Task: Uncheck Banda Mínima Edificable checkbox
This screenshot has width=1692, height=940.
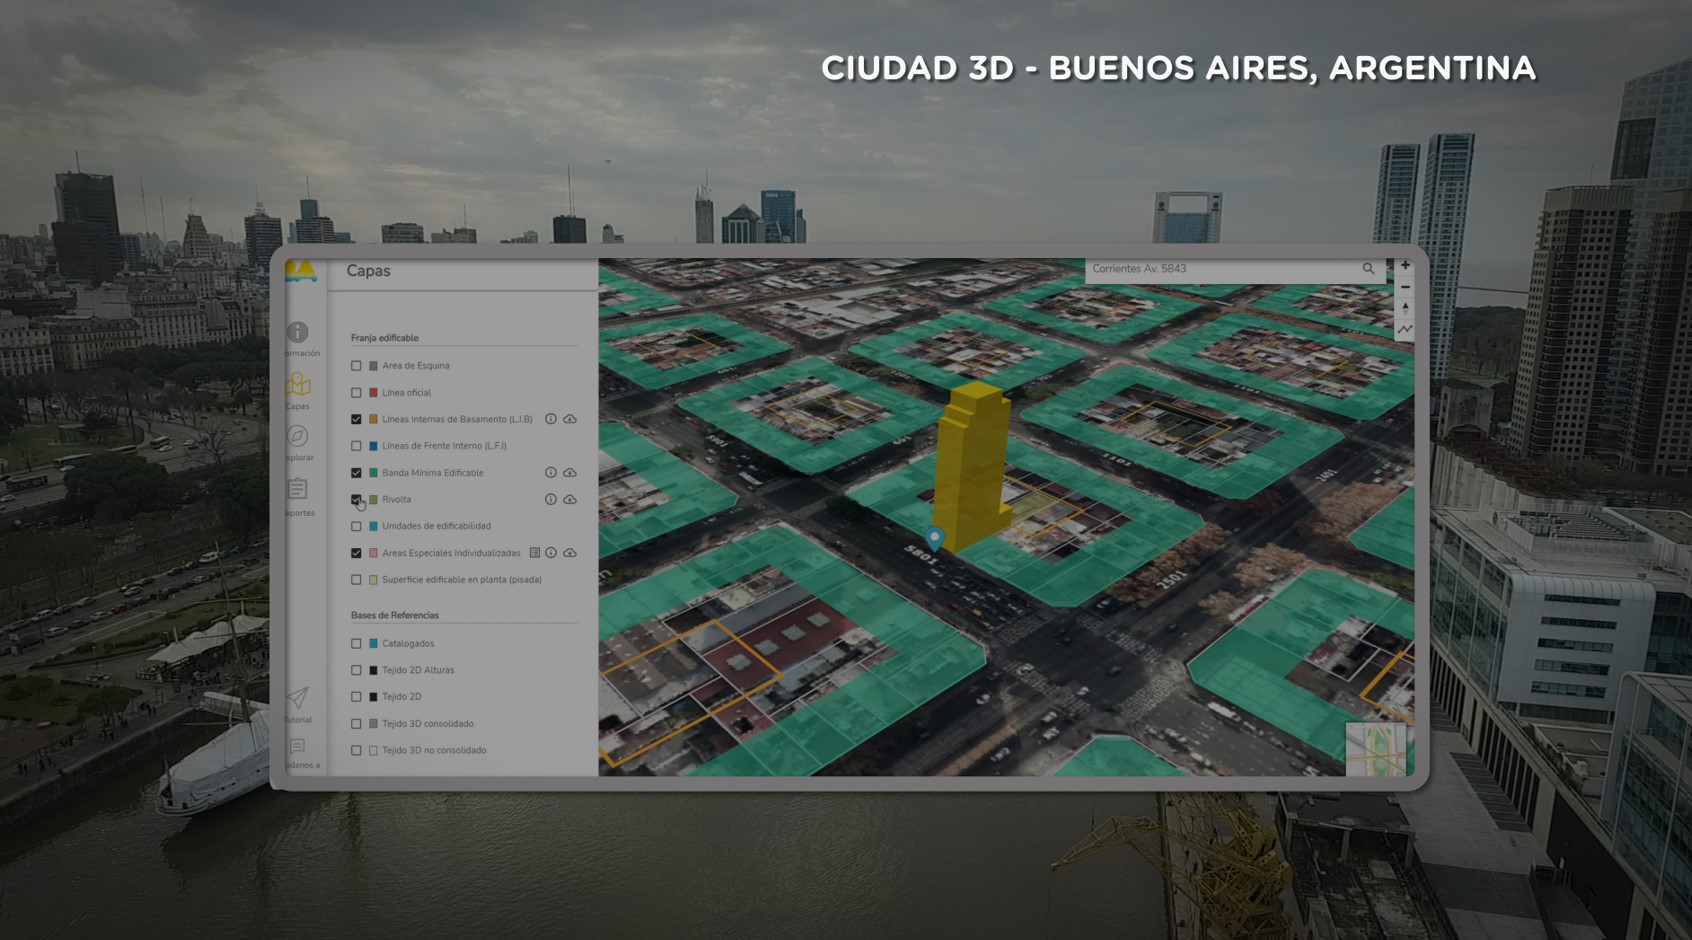Action: 356,473
